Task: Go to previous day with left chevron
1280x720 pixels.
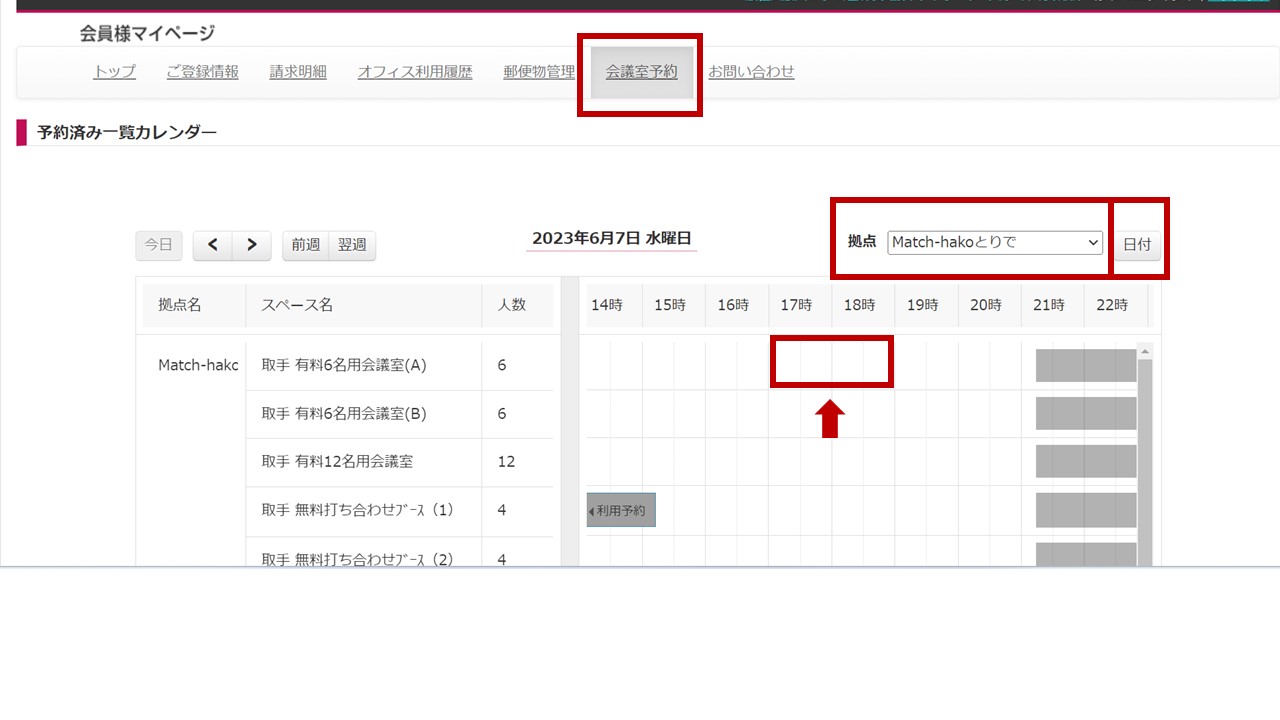Action: point(213,245)
